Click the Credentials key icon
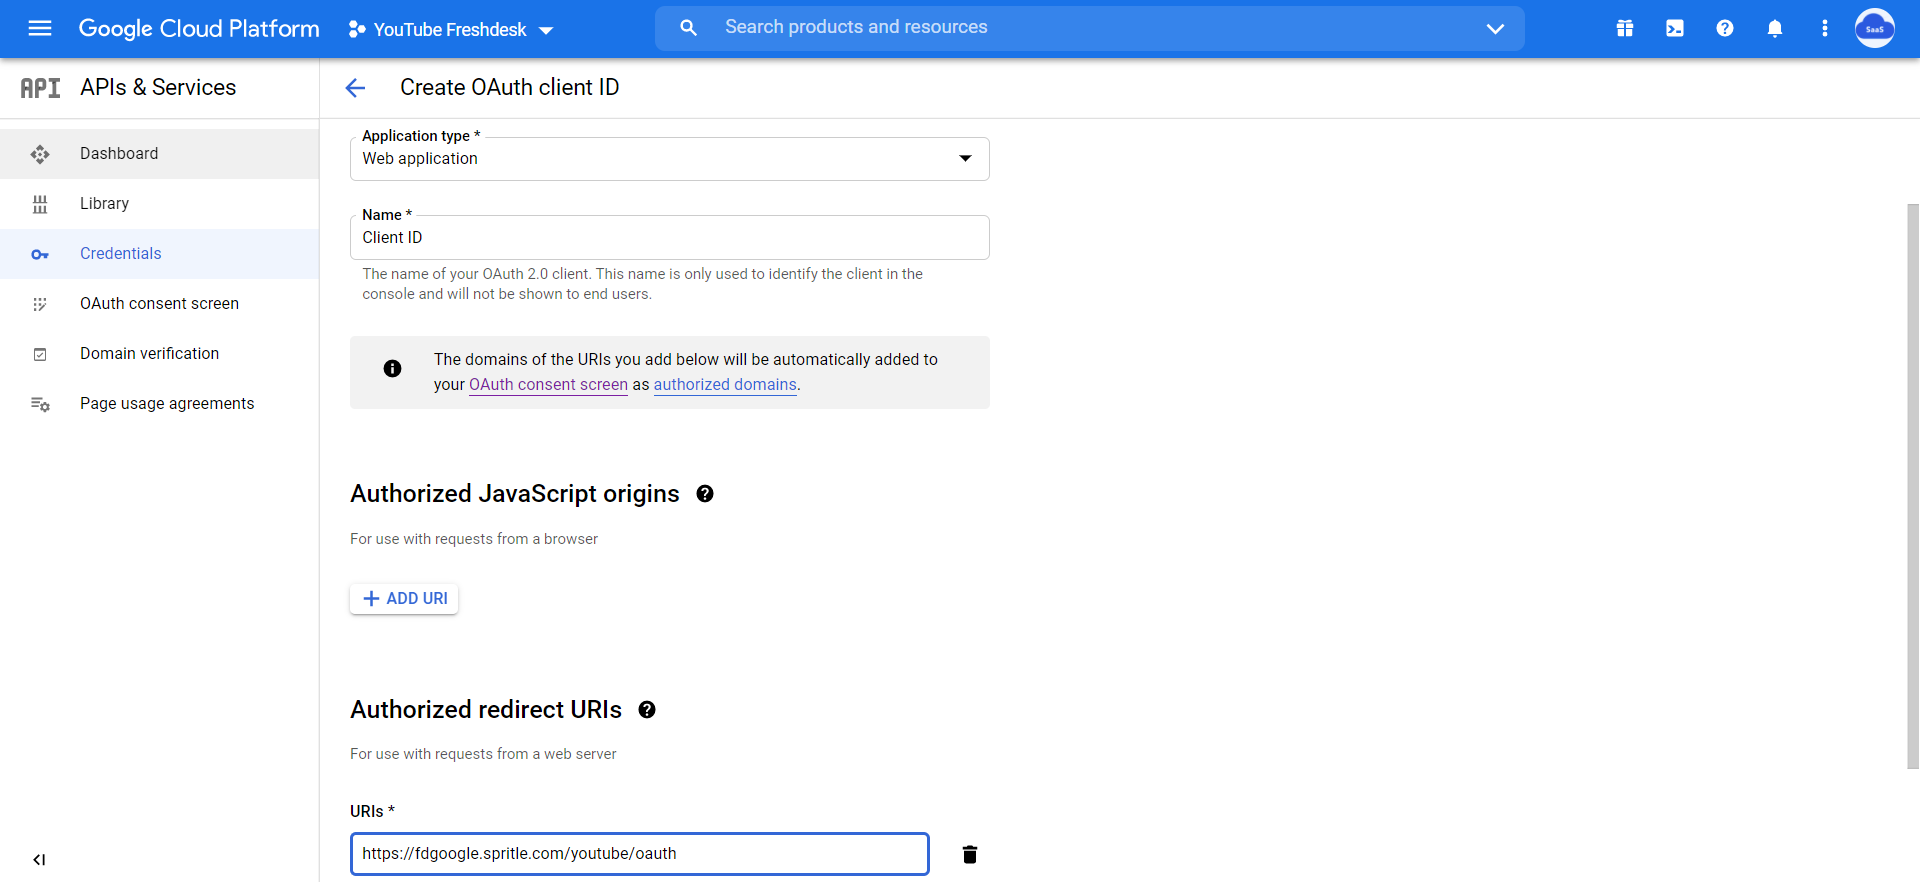 pyautogui.click(x=40, y=254)
